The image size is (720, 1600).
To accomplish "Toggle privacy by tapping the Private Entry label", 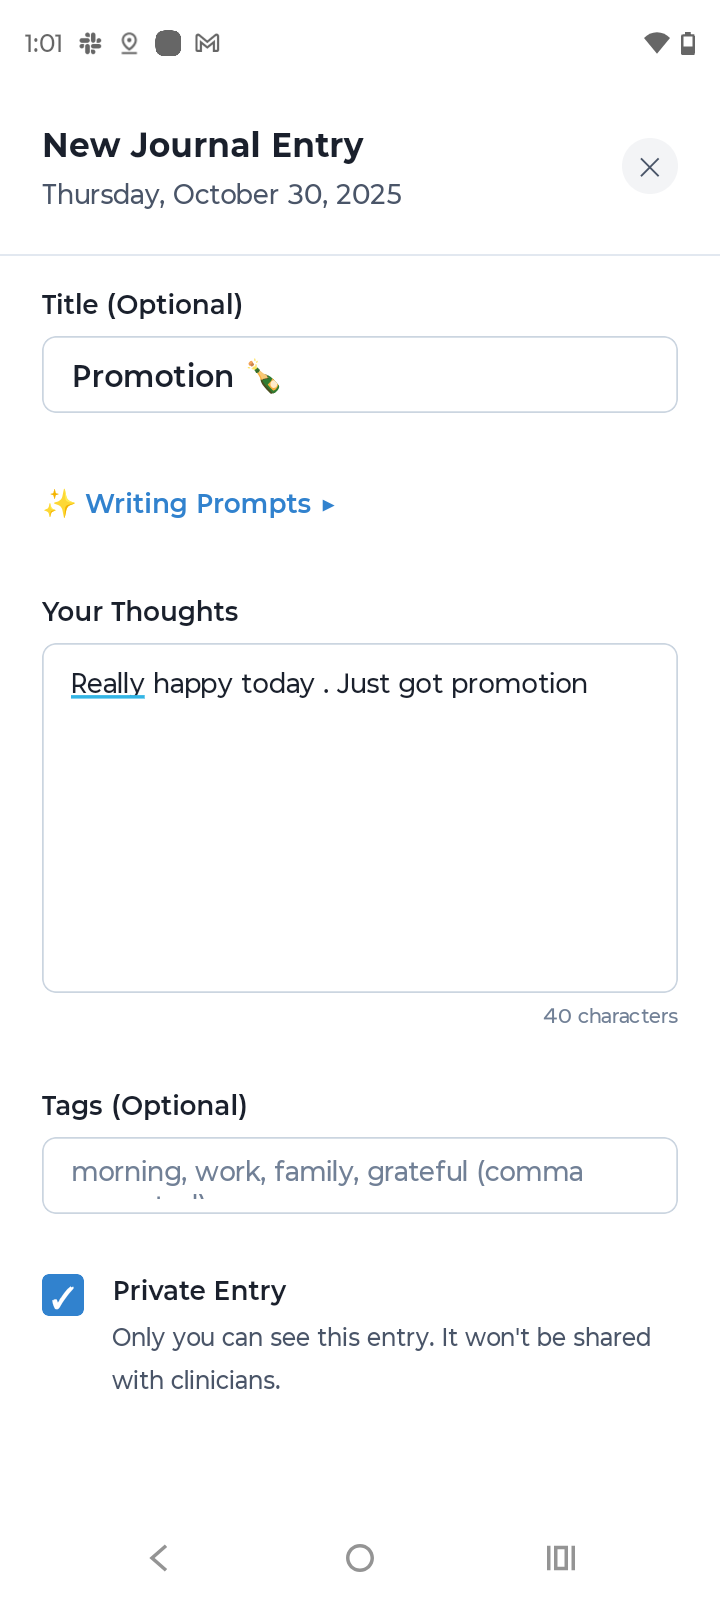I will coord(198,1291).
